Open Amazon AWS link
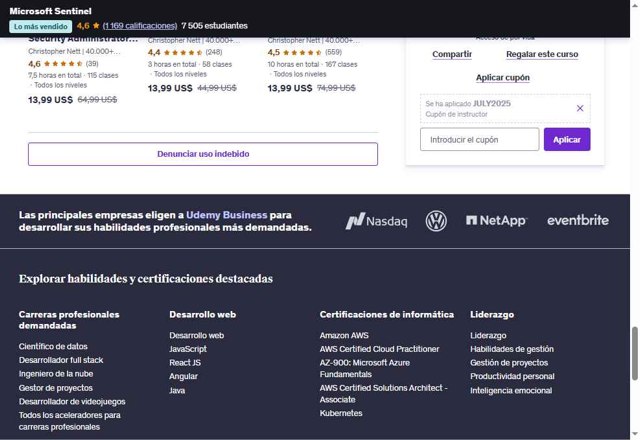This screenshot has height=440, width=640. click(344, 336)
